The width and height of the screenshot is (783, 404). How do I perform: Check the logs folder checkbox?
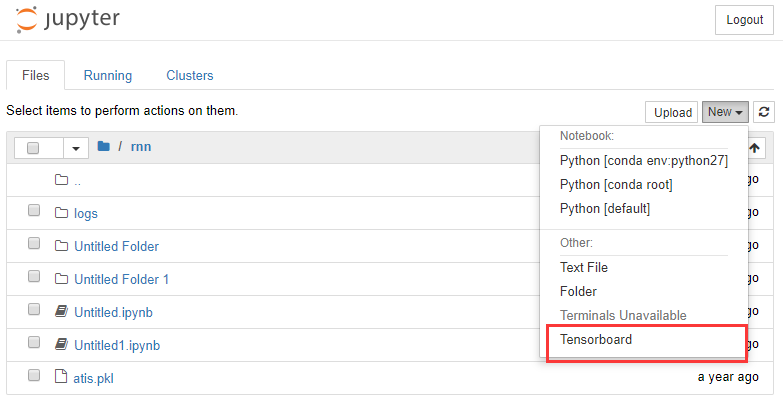[34, 212]
